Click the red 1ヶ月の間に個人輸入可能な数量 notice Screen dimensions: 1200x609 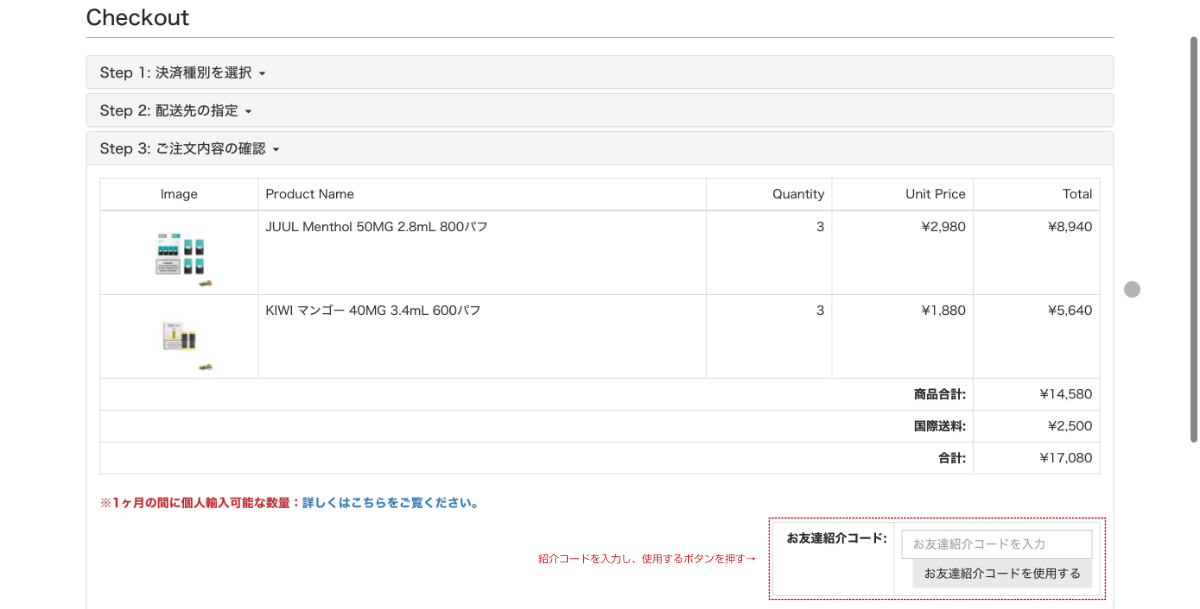click(x=200, y=503)
